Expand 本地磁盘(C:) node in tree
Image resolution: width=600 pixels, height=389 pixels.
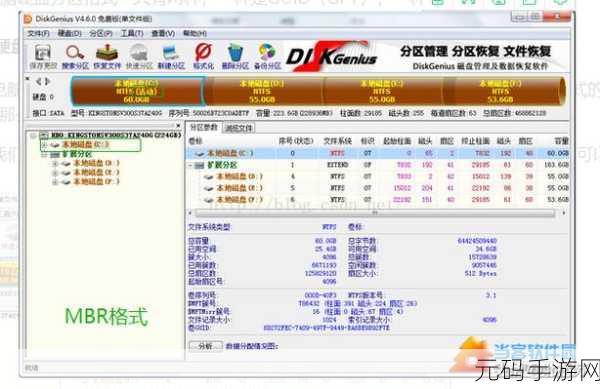pyautogui.click(x=44, y=145)
